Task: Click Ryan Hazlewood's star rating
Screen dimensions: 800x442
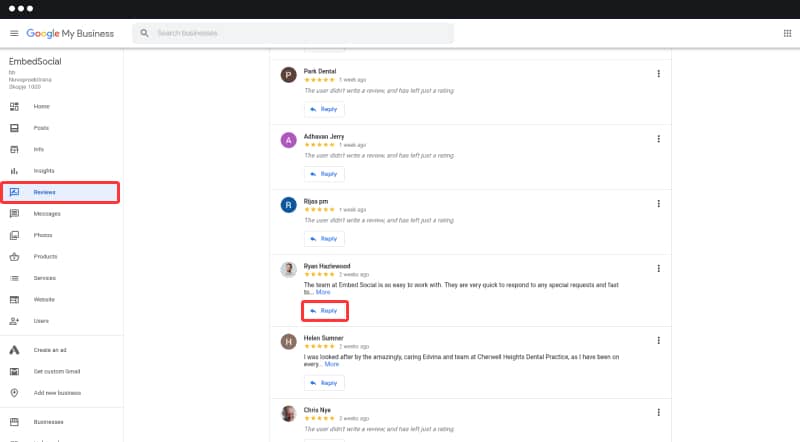Action: [319, 275]
